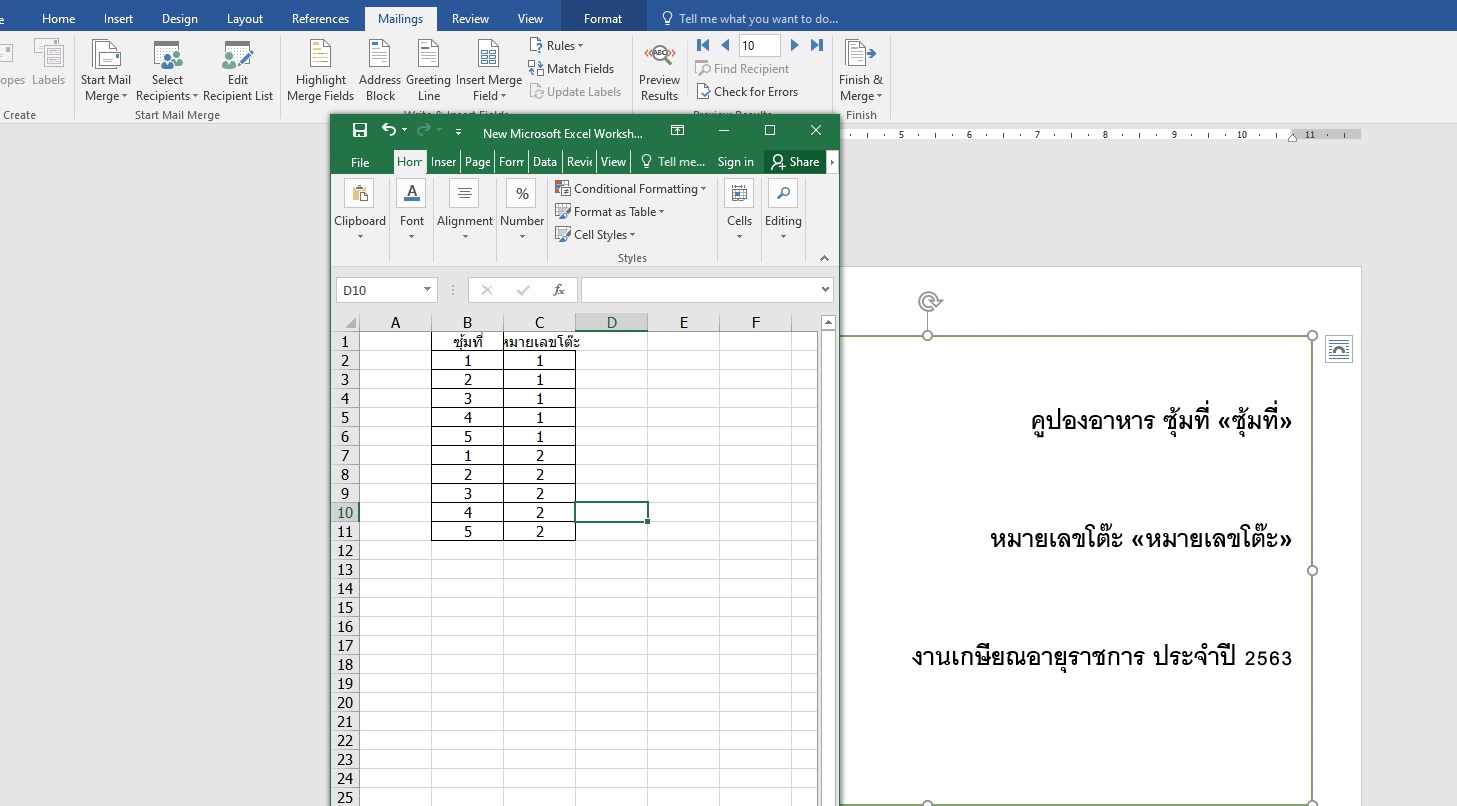The width and height of the screenshot is (1457, 806).
Task: Open Excel Number group
Action: tap(522, 211)
